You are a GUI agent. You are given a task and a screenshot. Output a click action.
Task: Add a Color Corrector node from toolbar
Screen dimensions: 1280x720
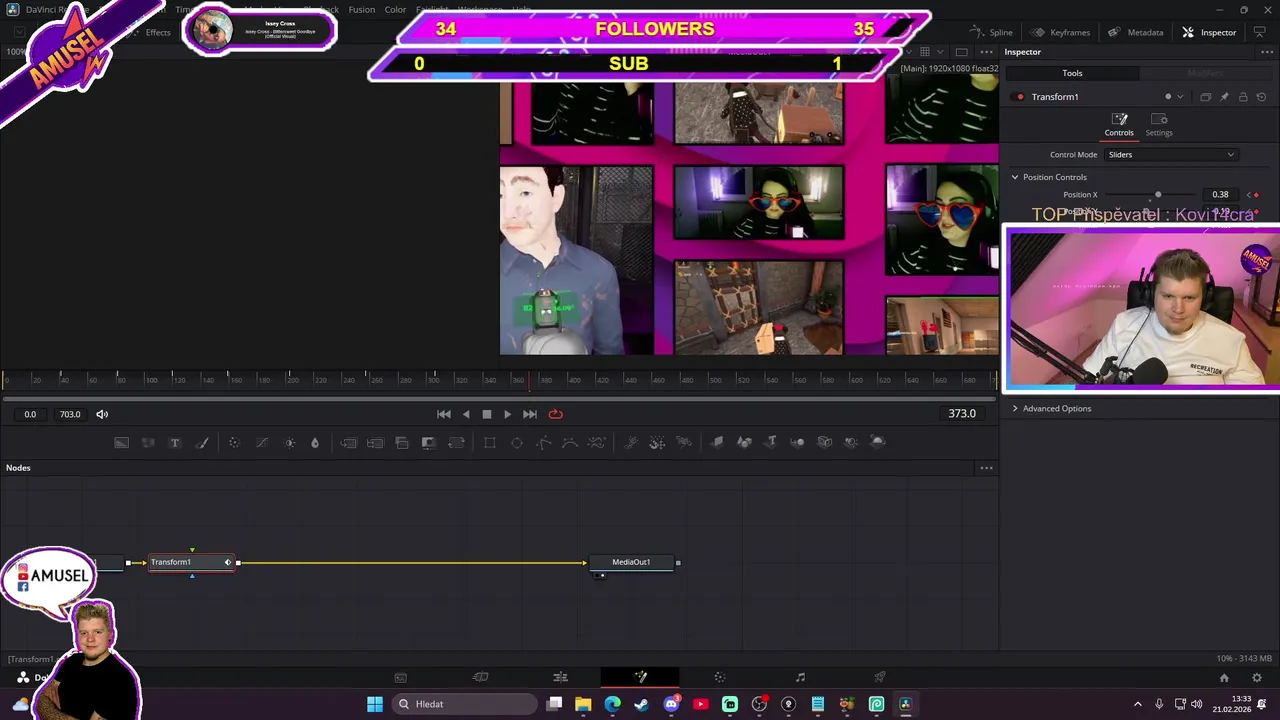[234, 442]
